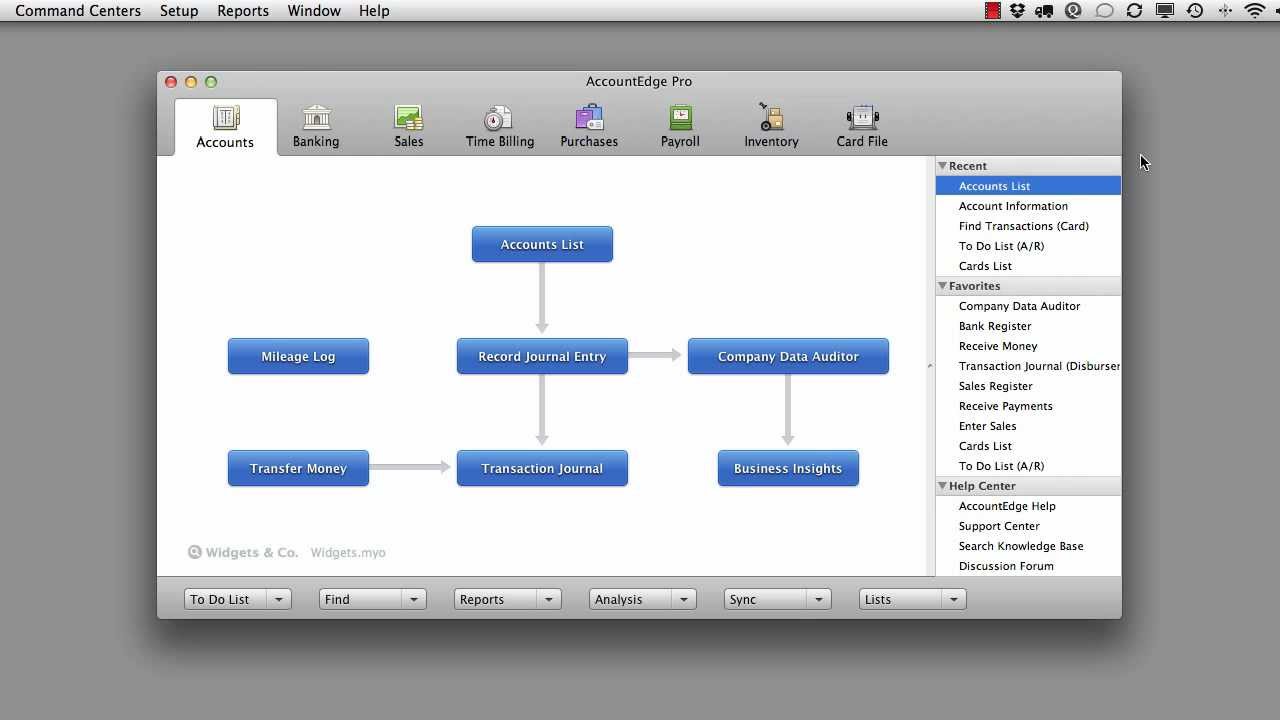Open To Do List (A/R) under Favorites
The image size is (1280, 720).
pos(1028,466)
